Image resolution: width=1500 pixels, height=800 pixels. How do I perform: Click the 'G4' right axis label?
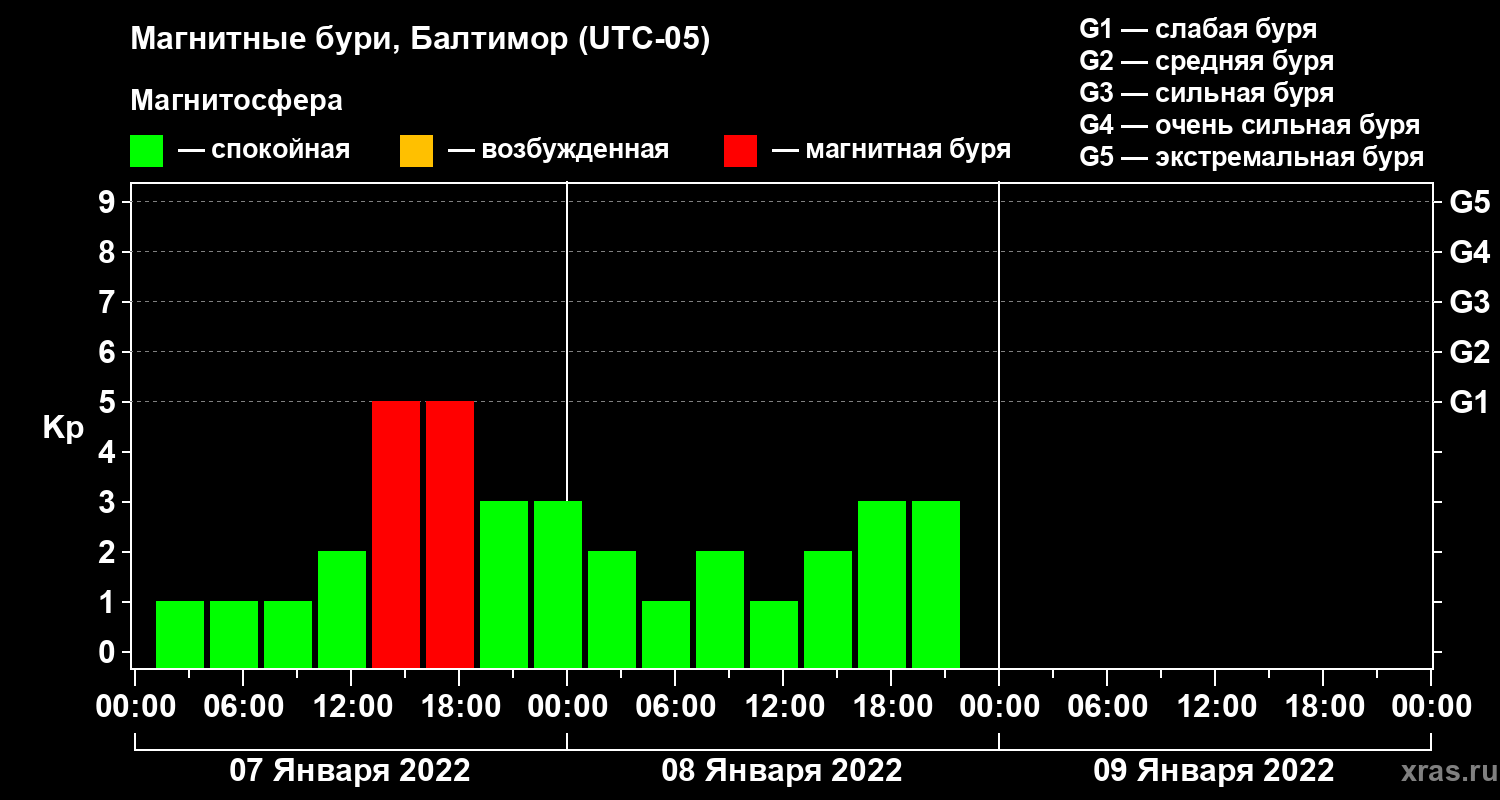1469,252
